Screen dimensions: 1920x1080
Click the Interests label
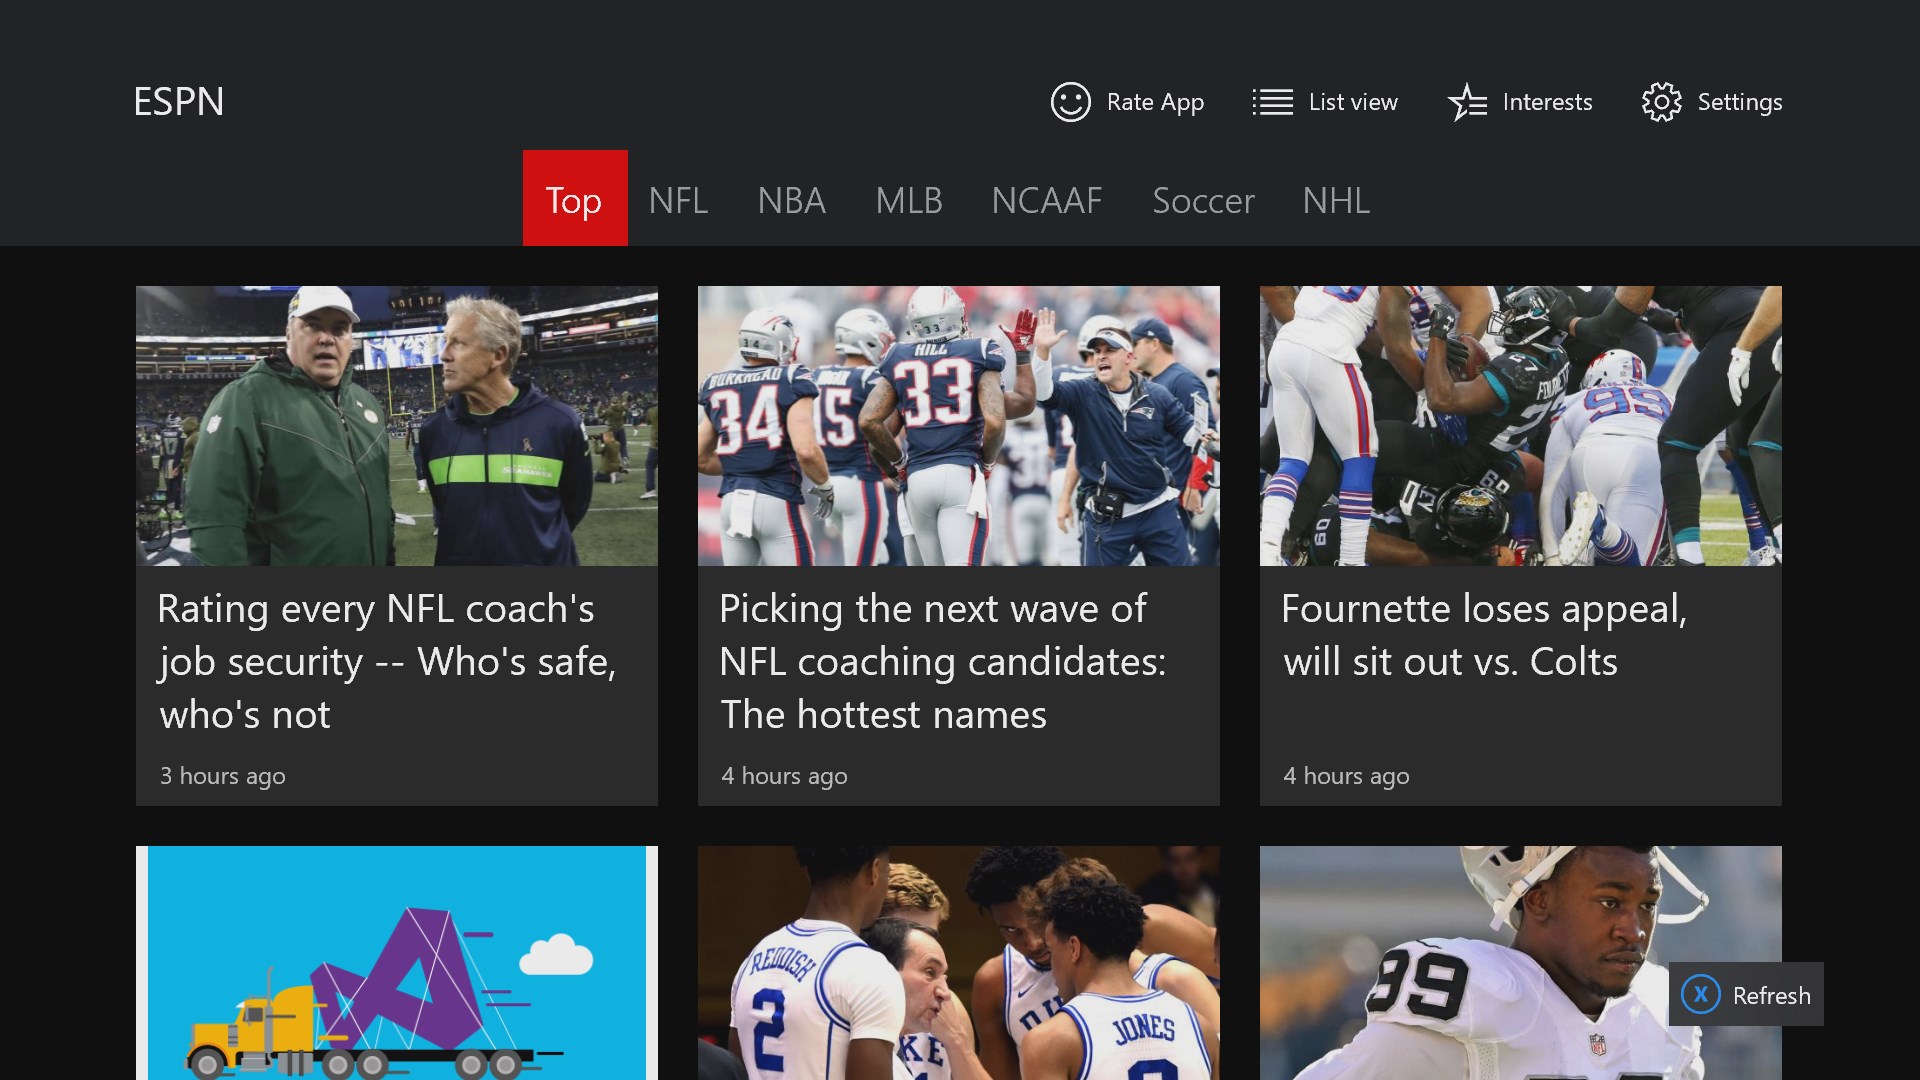(1547, 102)
